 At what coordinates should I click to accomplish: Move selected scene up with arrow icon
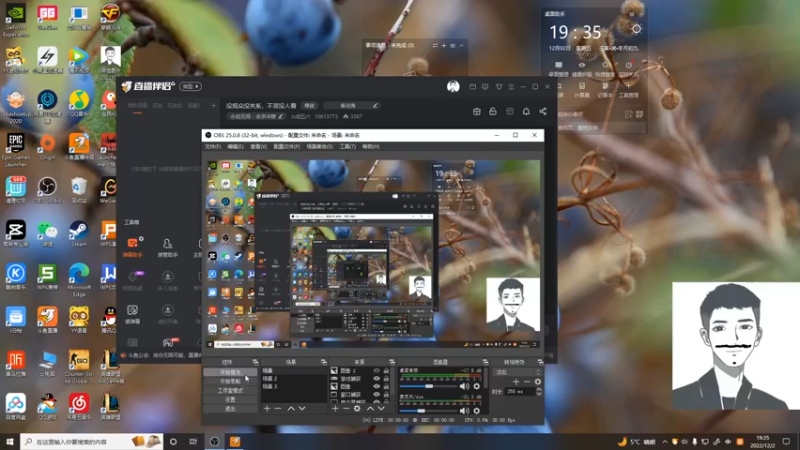291,409
